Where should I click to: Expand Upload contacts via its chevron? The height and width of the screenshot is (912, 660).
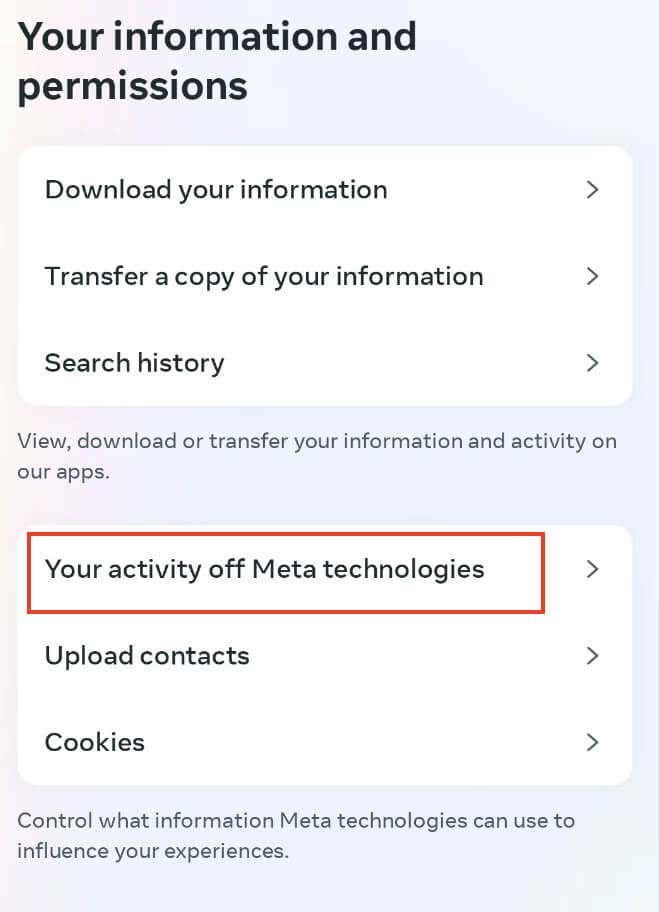[592, 656]
